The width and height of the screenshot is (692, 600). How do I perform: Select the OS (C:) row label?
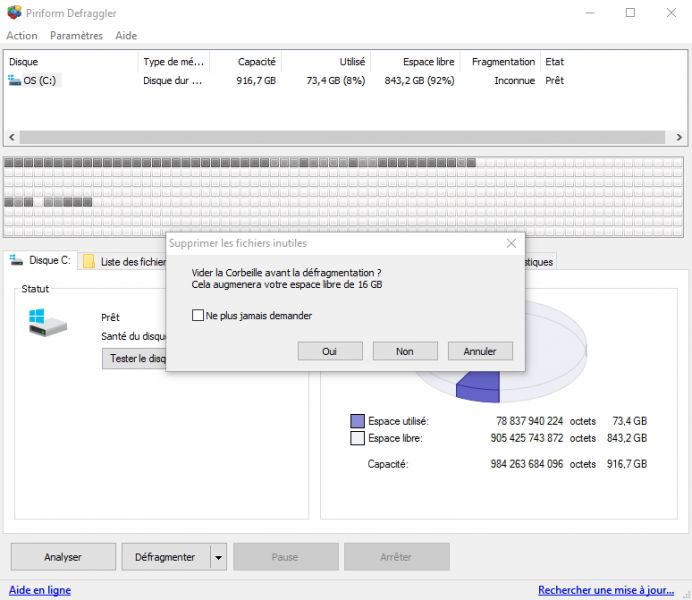(x=40, y=81)
